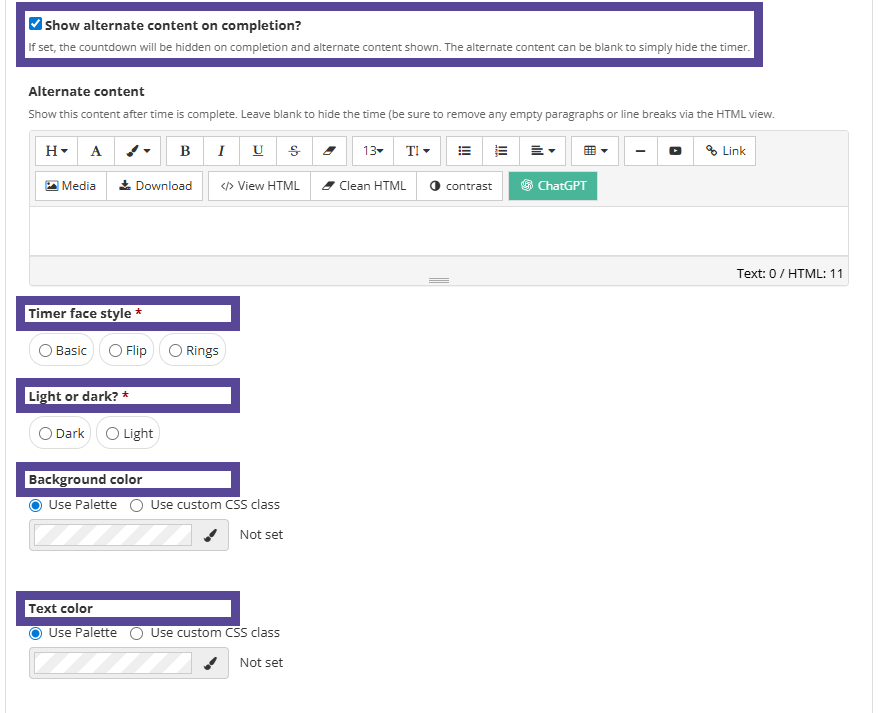Open the insert table dropdown
The height and width of the screenshot is (713, 880).
coord(595,151)
